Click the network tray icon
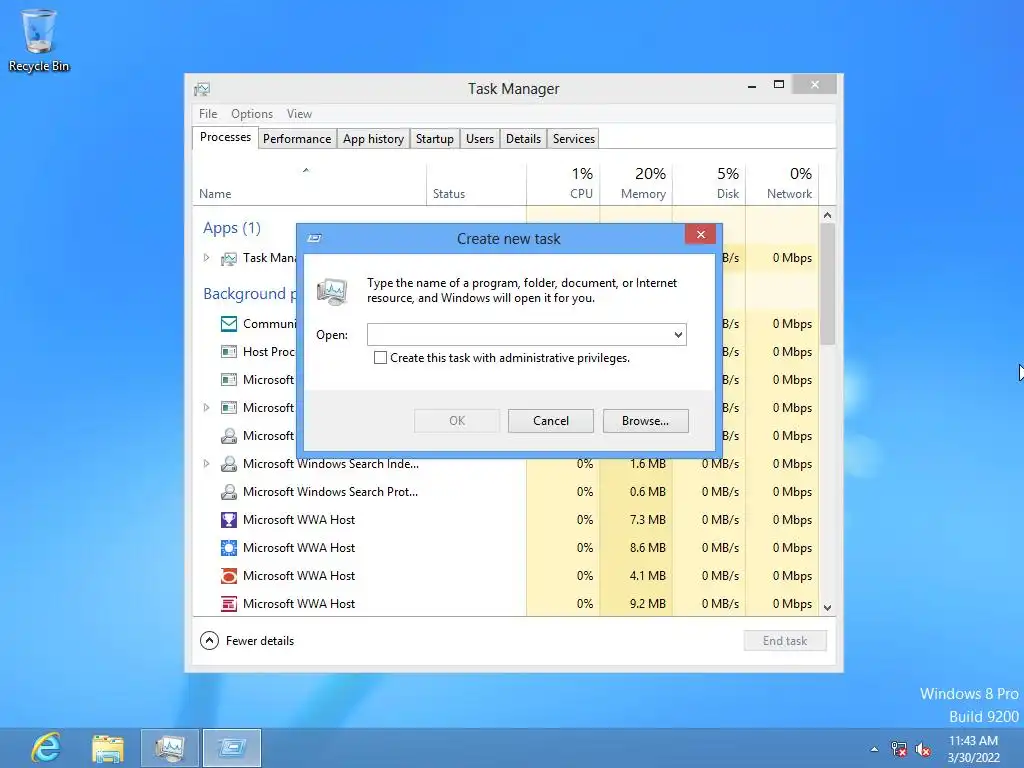 coord(899,749)
